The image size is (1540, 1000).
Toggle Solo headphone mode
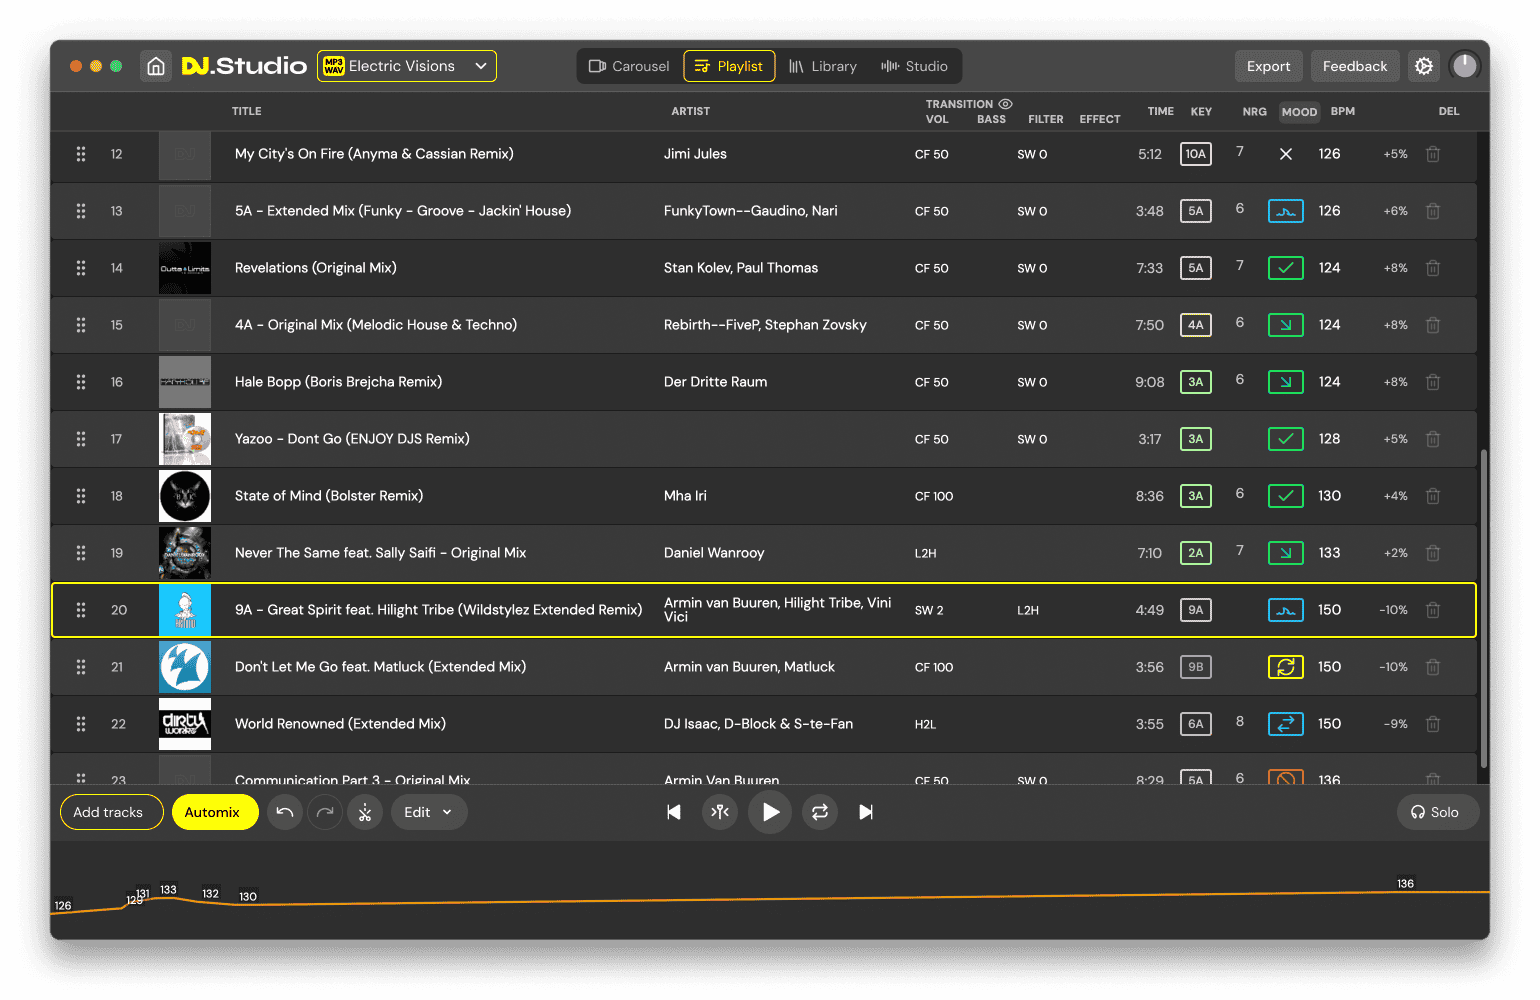(x=1436, y=812)
